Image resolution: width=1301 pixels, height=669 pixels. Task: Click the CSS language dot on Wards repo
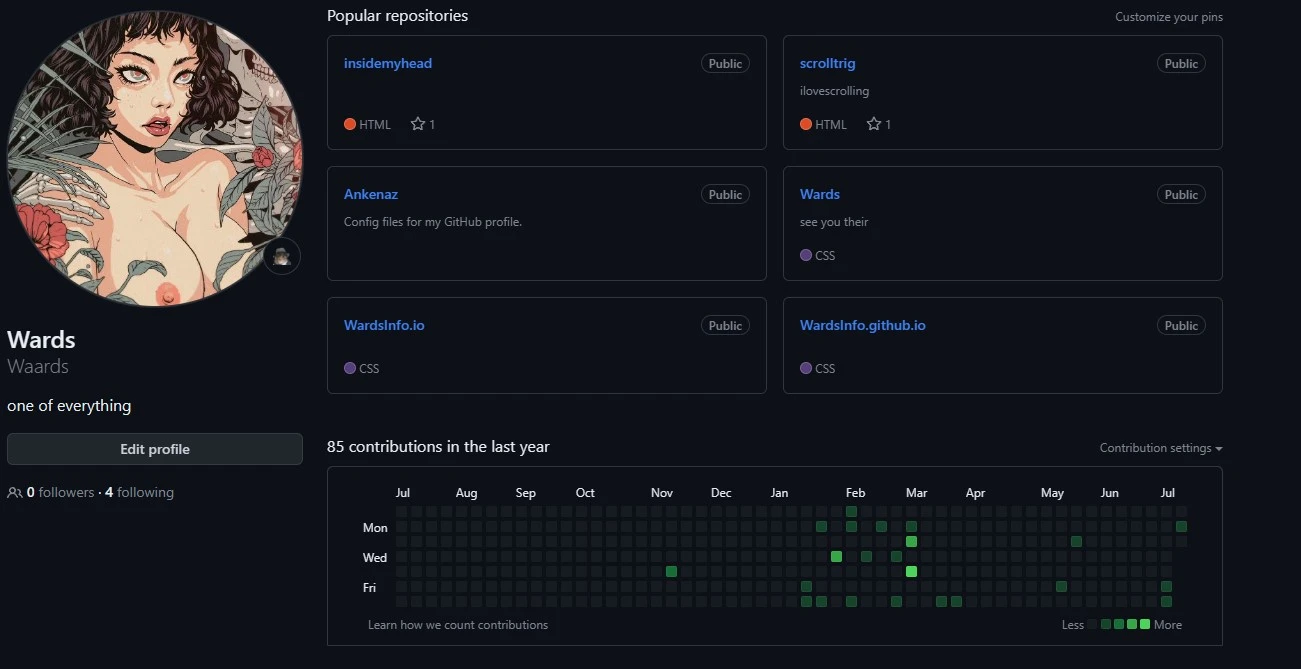[x=806, y=255]
